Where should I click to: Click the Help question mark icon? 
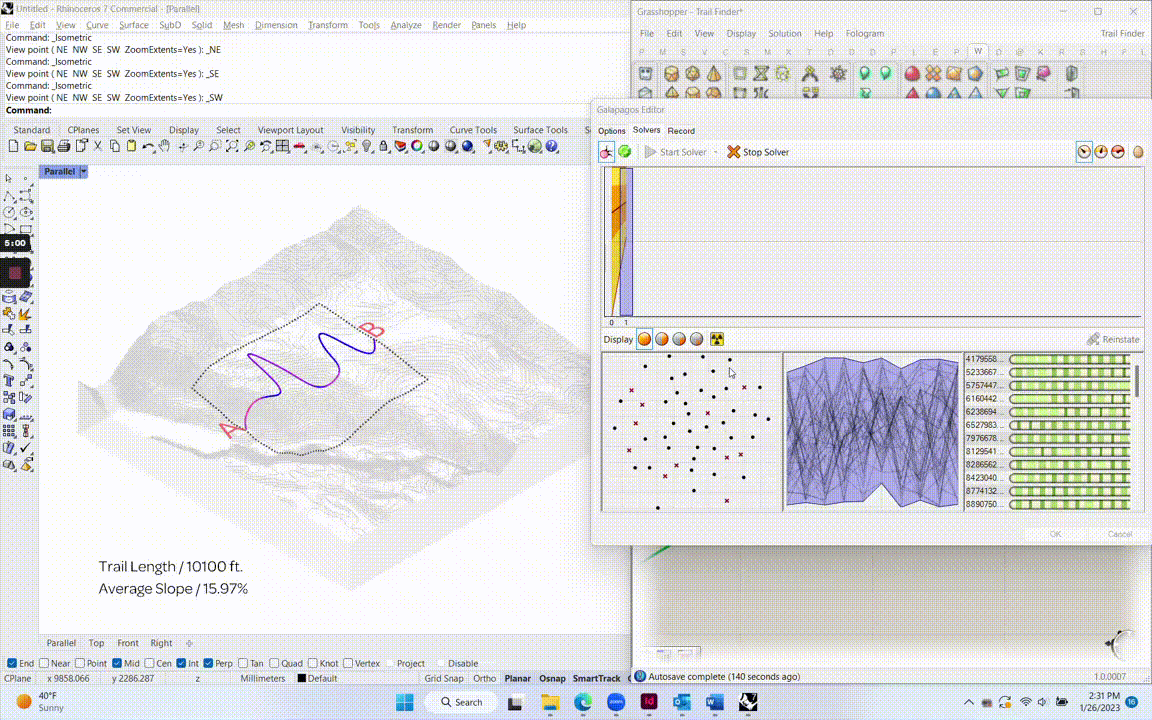(x=551, y=147)
